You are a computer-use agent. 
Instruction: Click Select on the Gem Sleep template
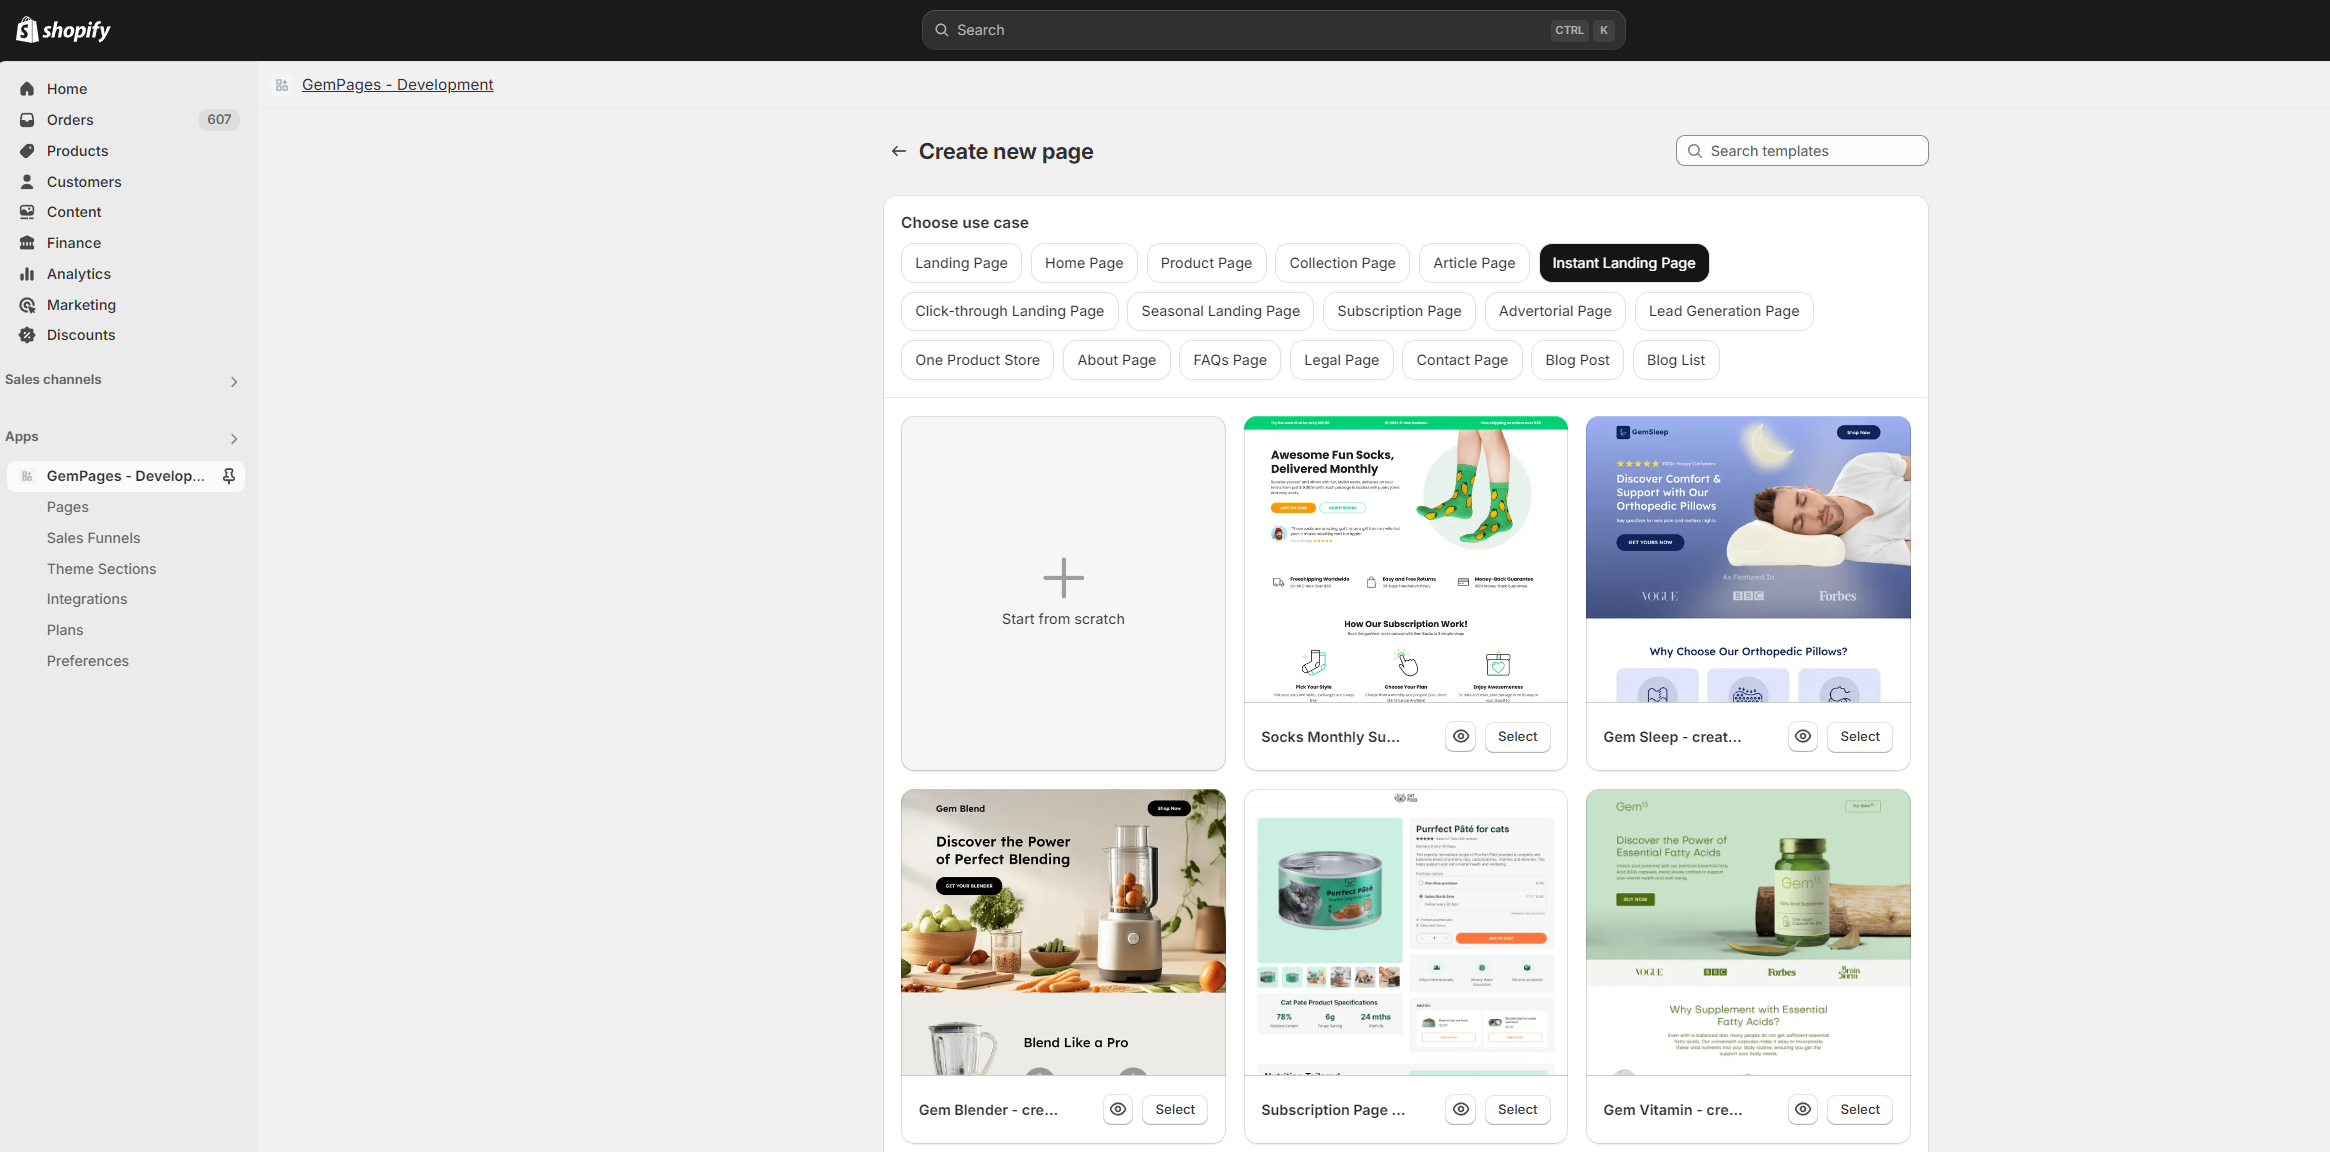(x=1859, y=736)
